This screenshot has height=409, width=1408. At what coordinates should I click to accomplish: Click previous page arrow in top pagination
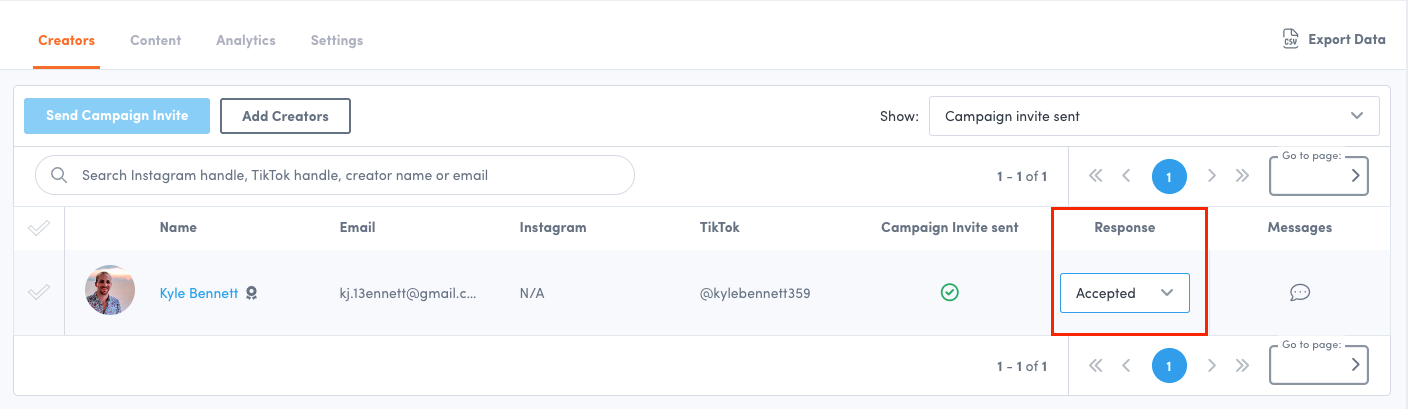point(1126,176)
